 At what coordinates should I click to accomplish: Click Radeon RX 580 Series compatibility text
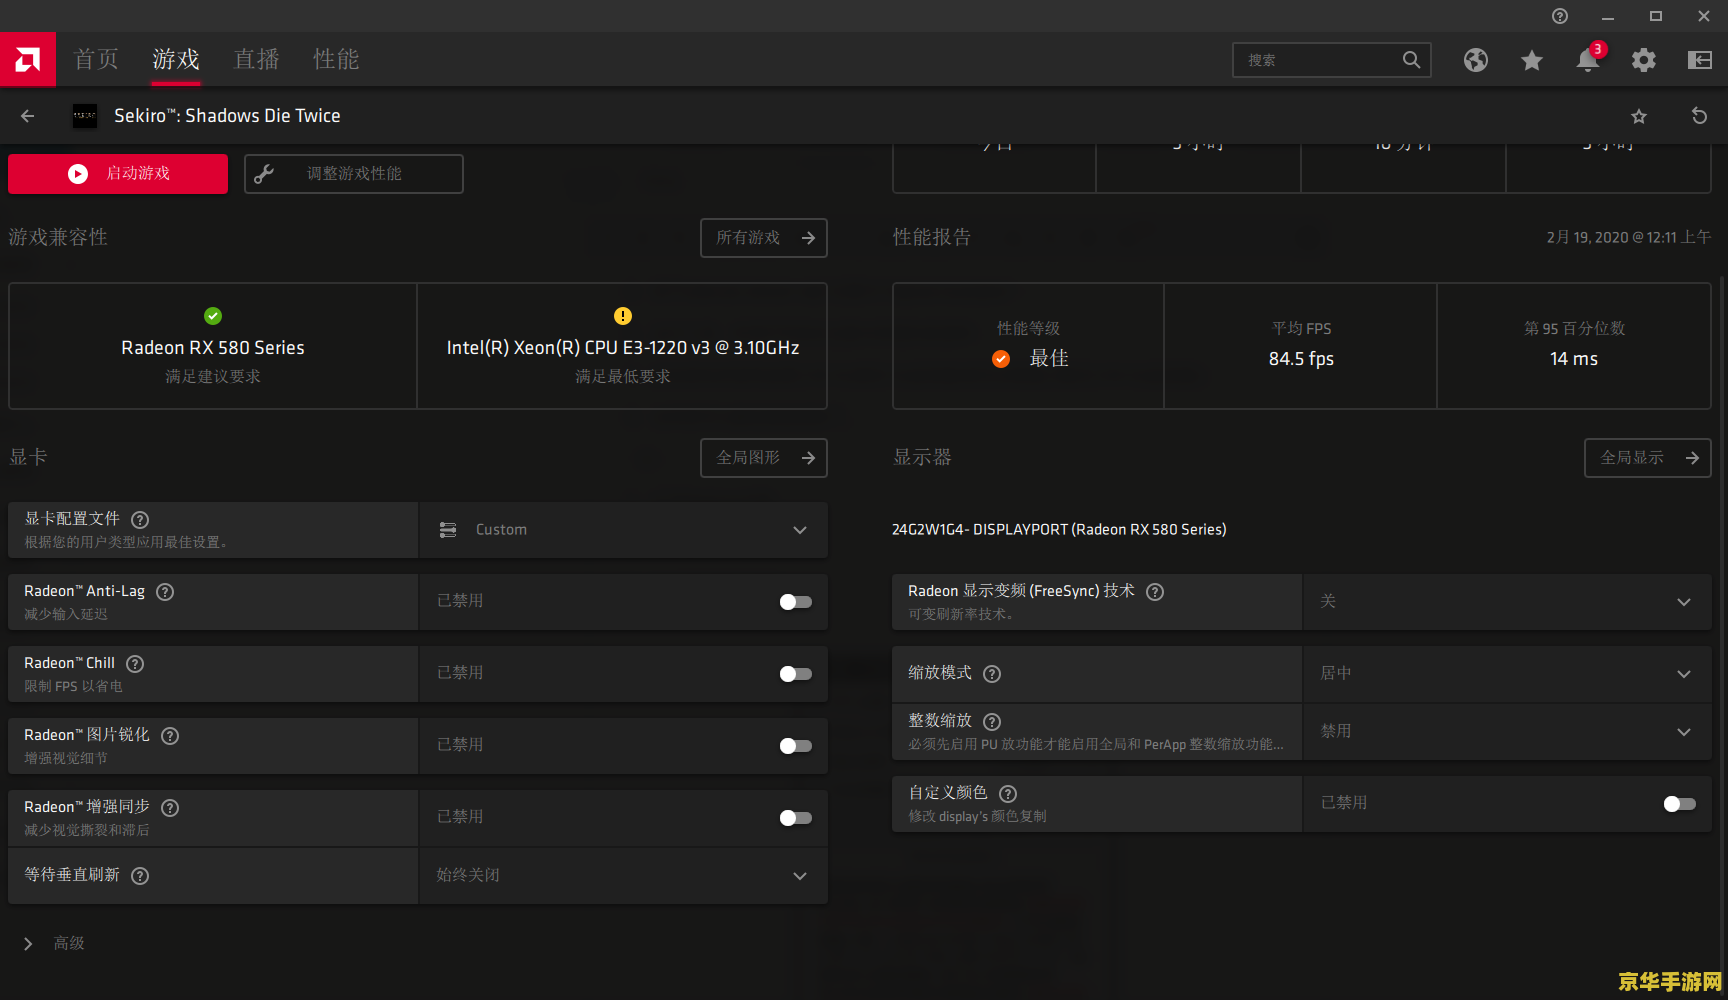coord(213,348)
